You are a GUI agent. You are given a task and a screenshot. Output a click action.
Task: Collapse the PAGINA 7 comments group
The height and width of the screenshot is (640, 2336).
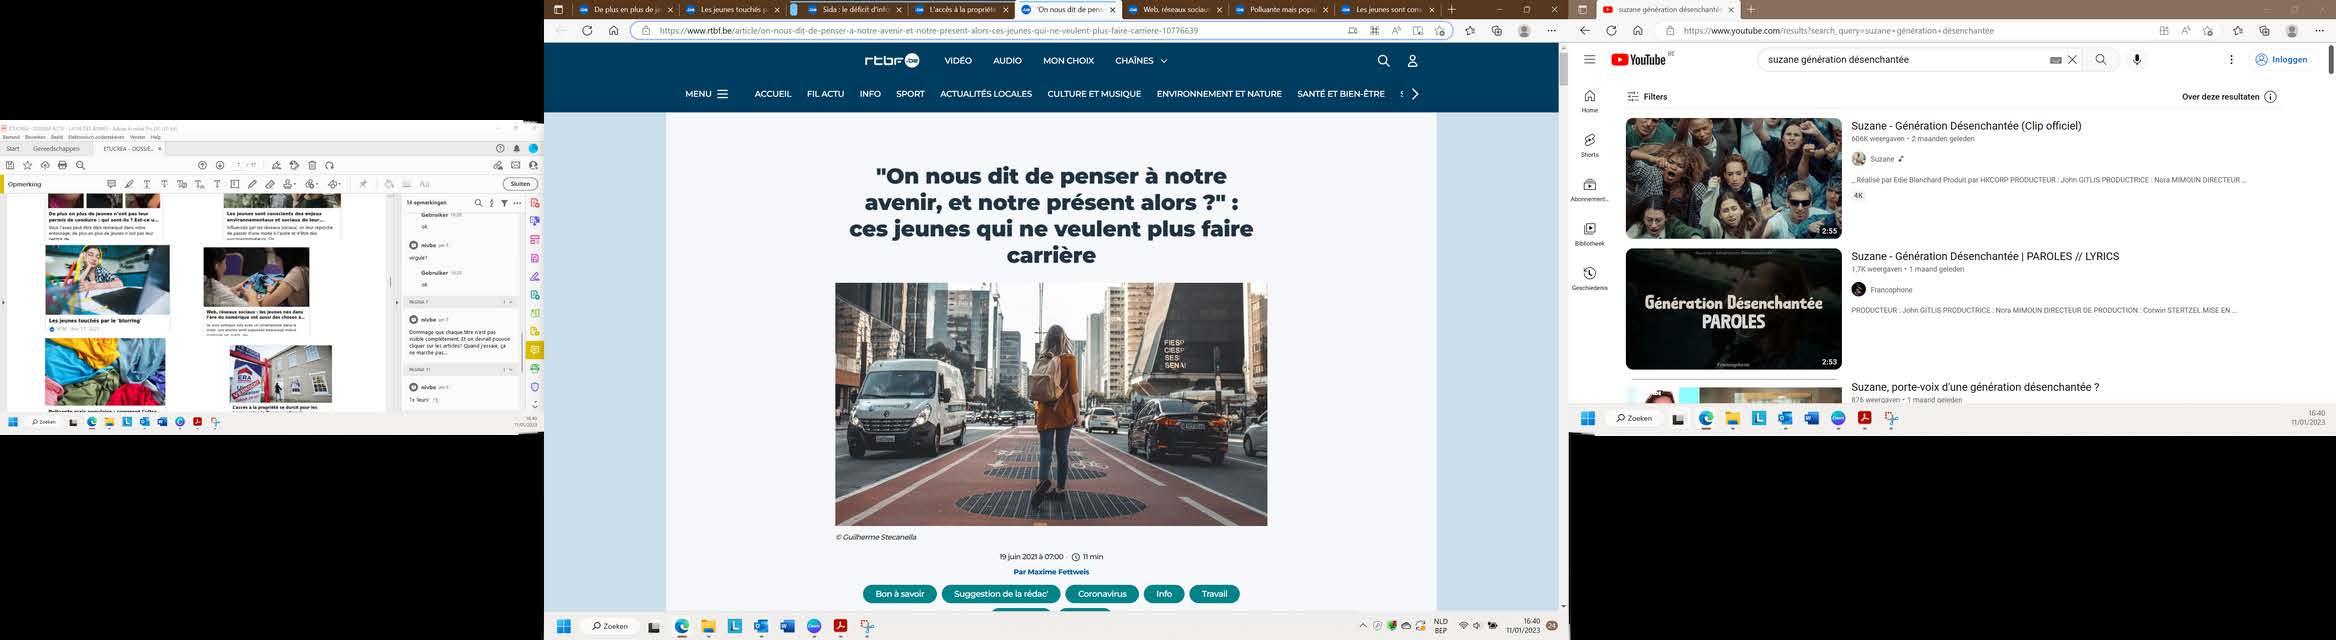(x=511, y=302)
